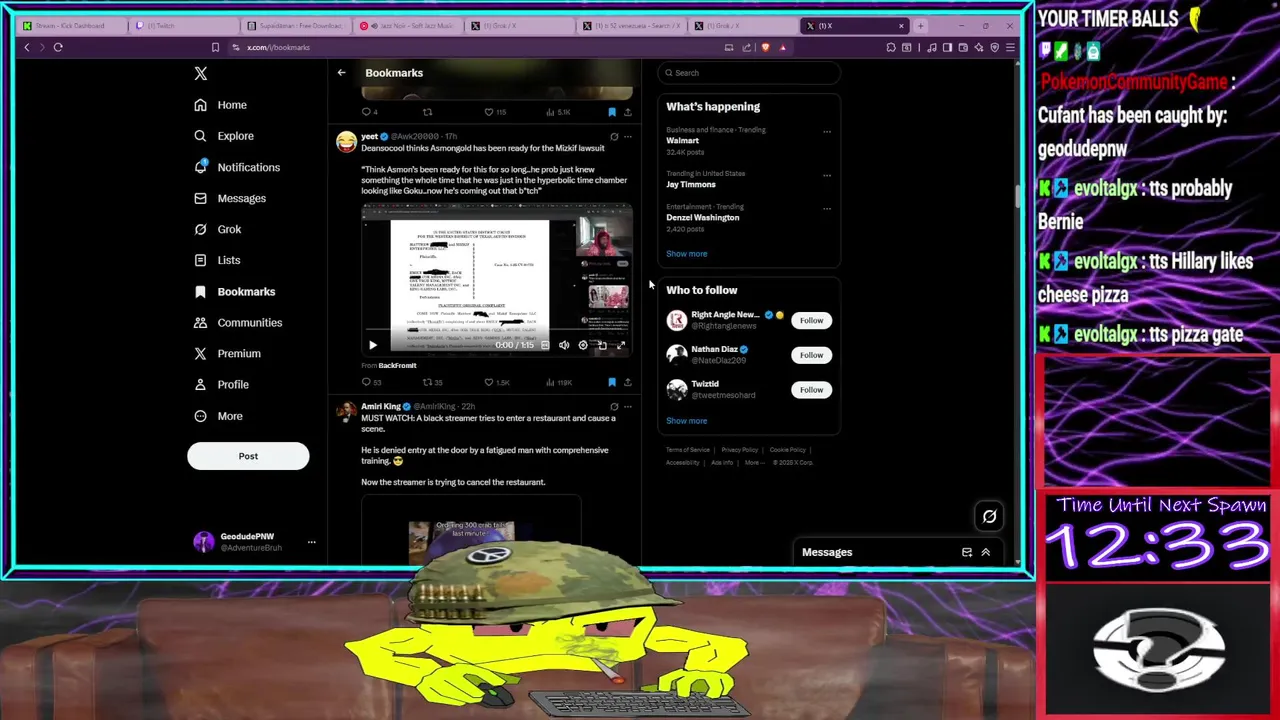Open options for Walmart trend
Image resolution: width=1280 pixels, height=720 pixels.
(827, 131)
